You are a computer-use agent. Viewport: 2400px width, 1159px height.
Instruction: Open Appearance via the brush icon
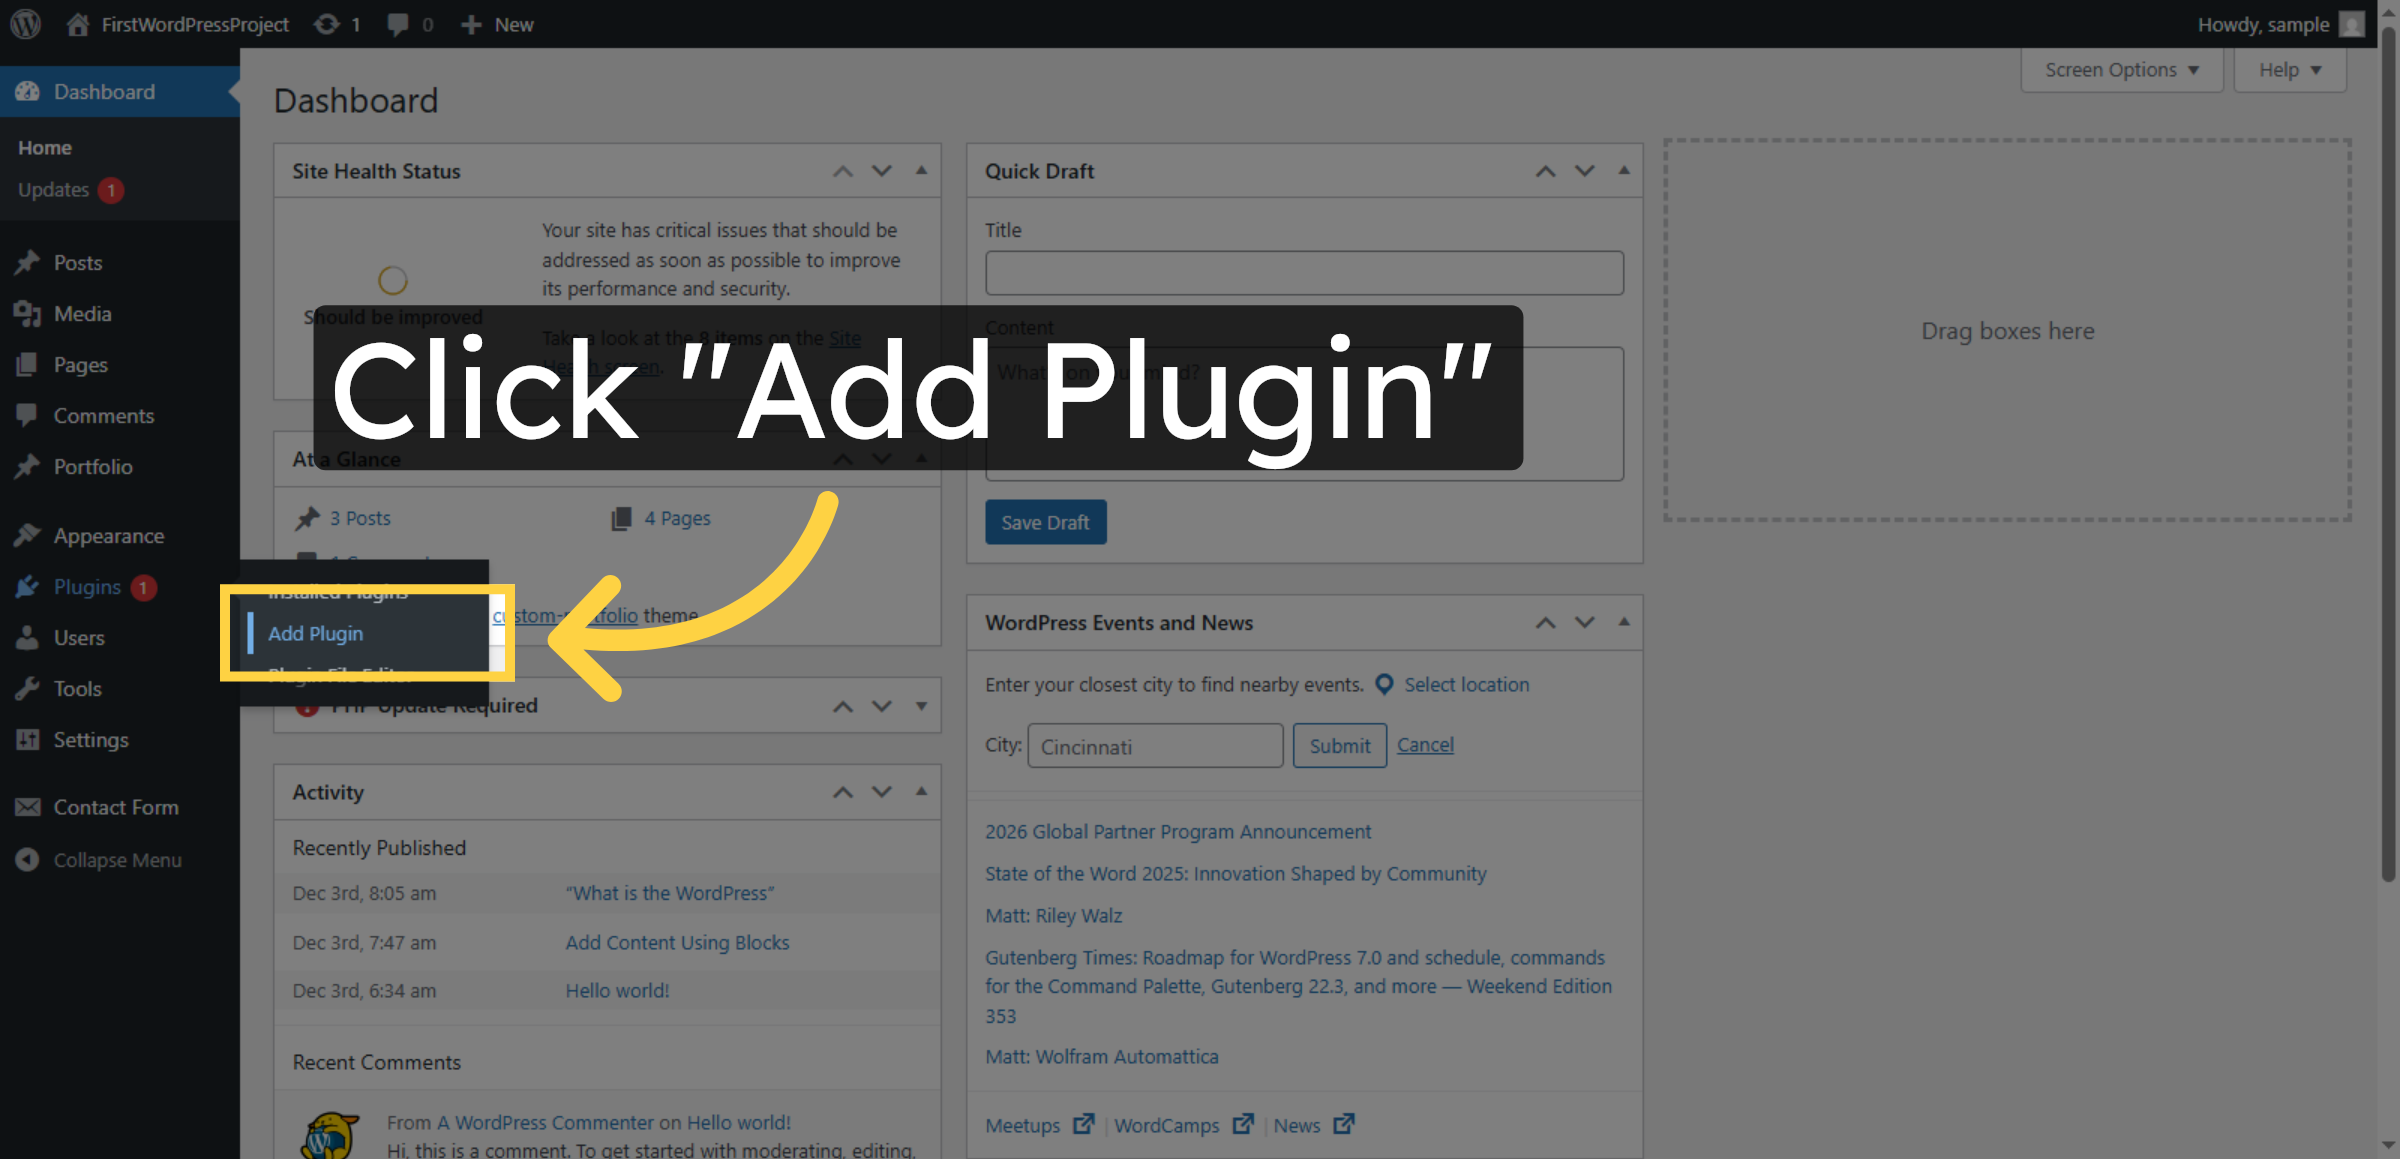(x=28, y=535)
